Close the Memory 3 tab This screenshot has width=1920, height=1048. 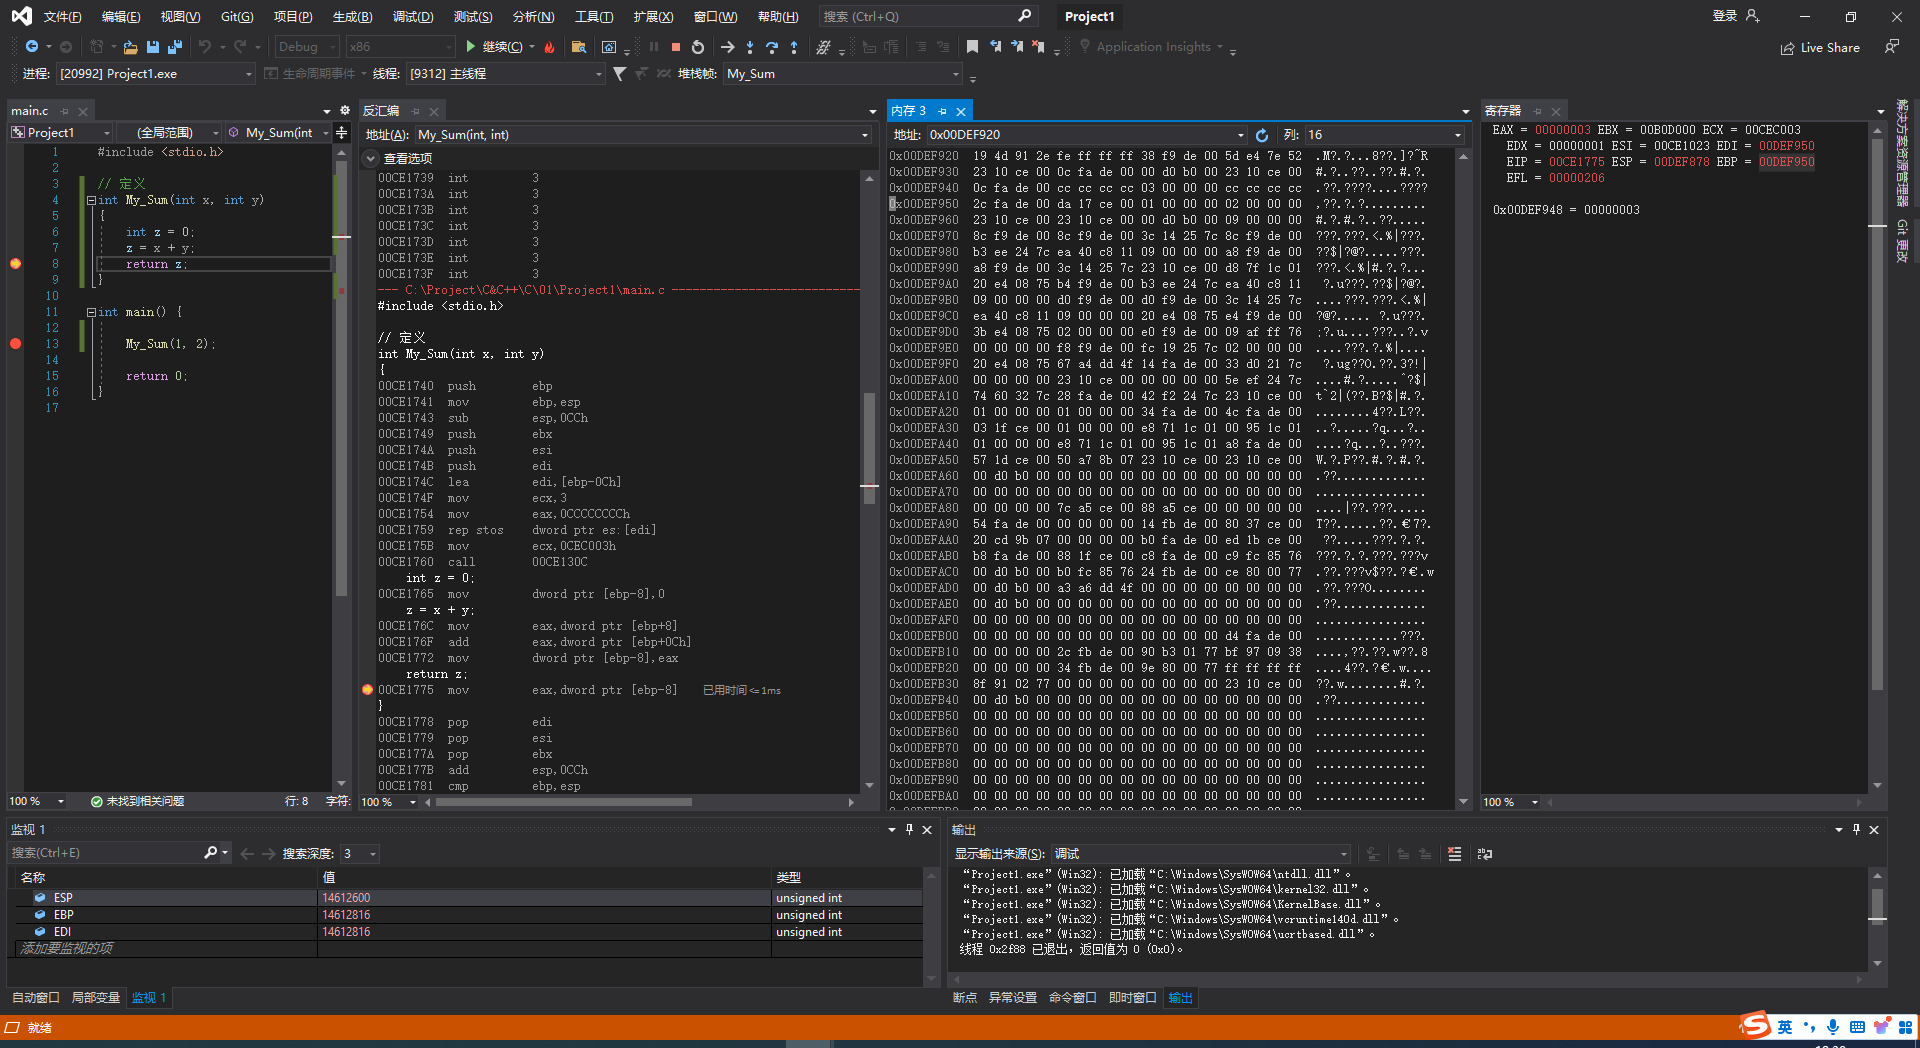point(961,111)
